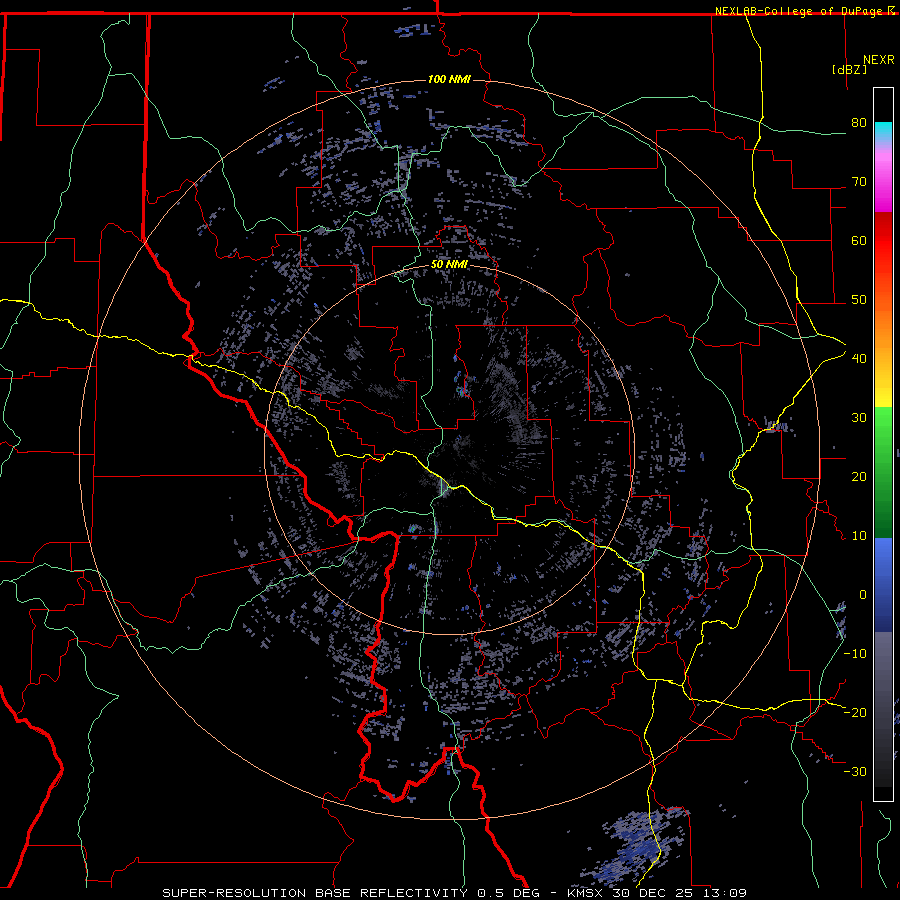
Task: Click the gray segment of the color bar
Action: click(883, 709)
